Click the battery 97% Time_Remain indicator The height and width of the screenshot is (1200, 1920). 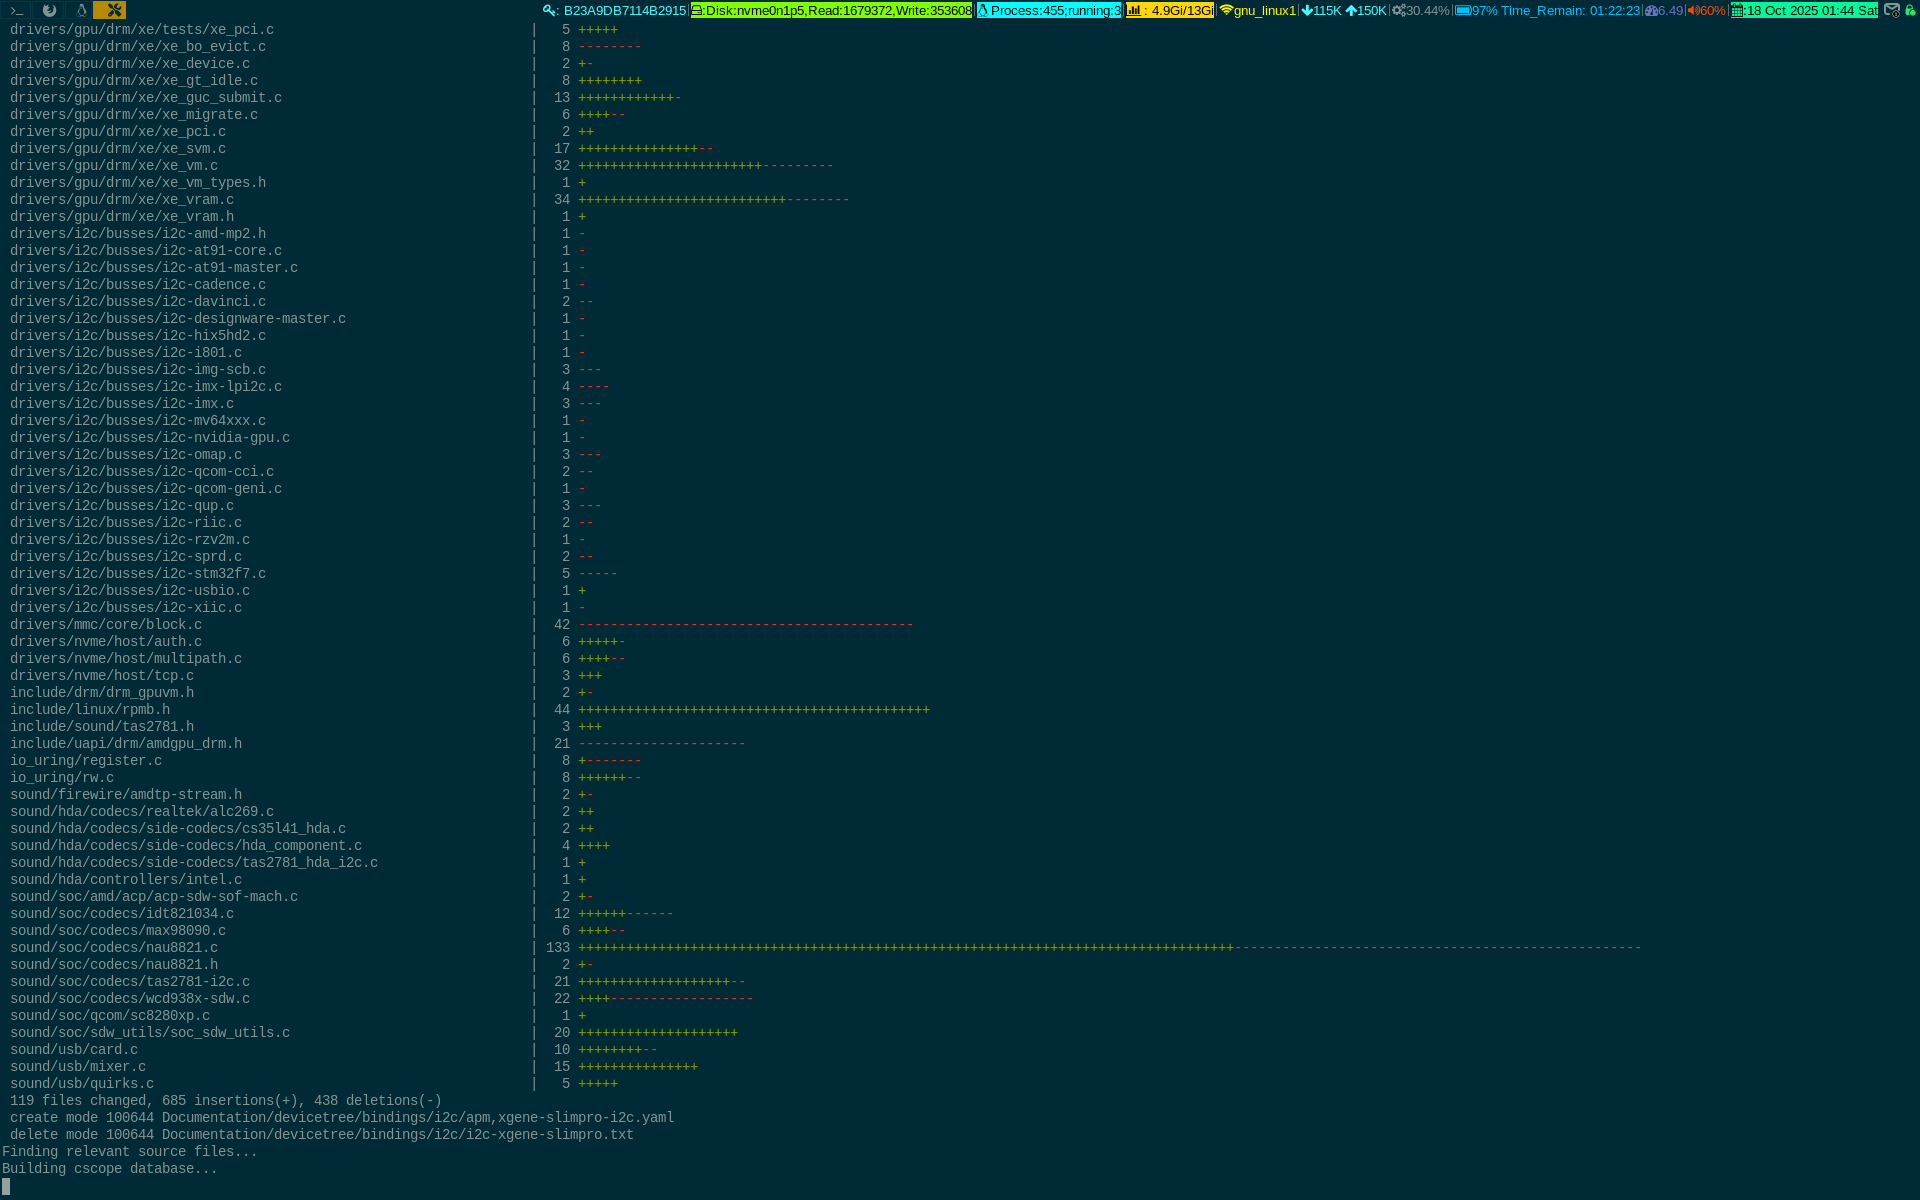coord(1547,10)
